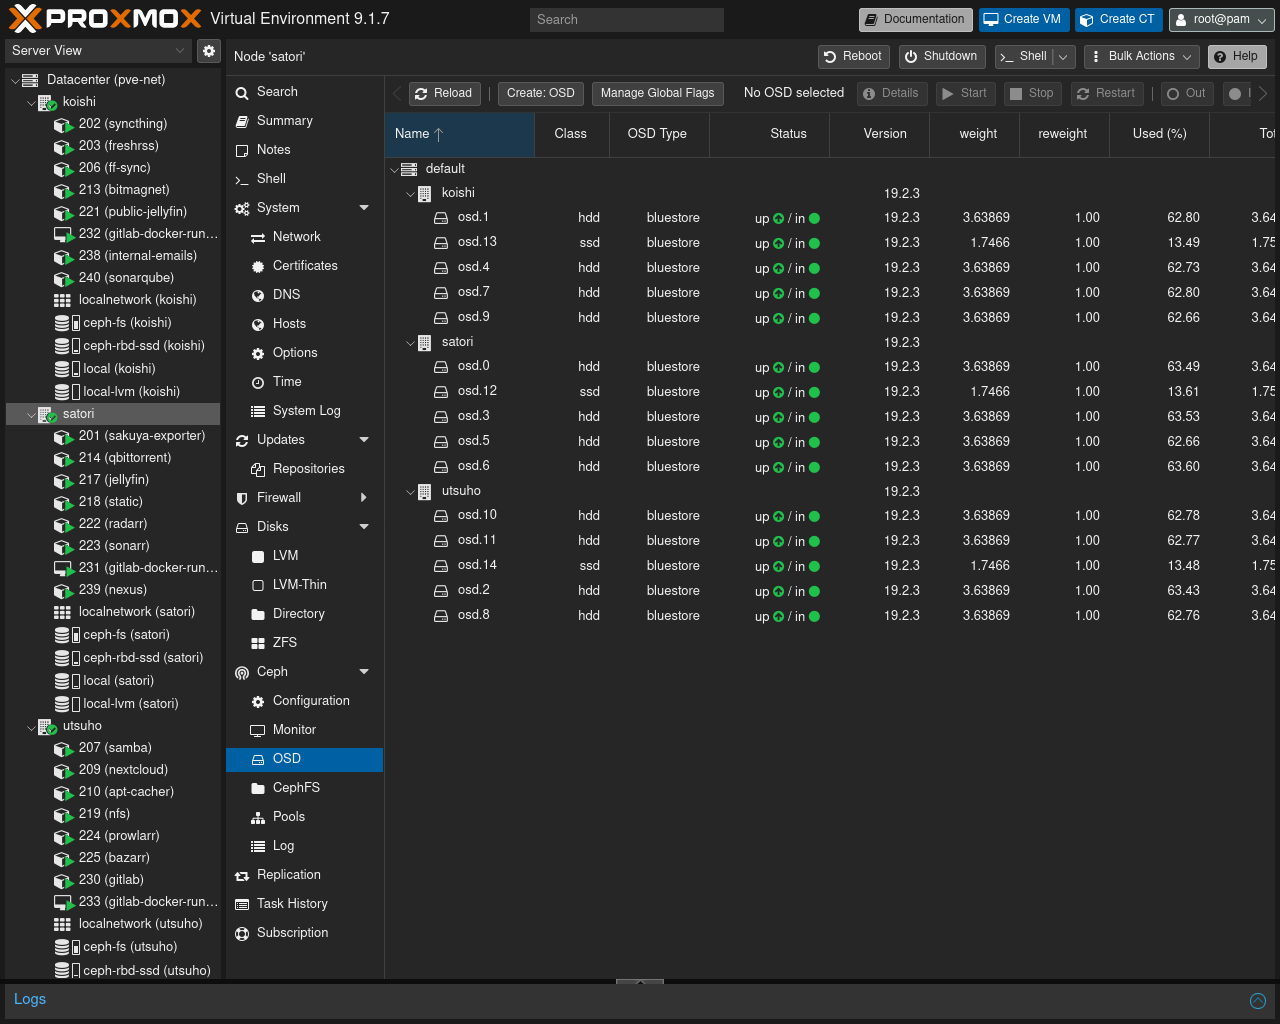1280x1024 pixels.
Task: Open Replication page
Action: (x=289, y=875)
